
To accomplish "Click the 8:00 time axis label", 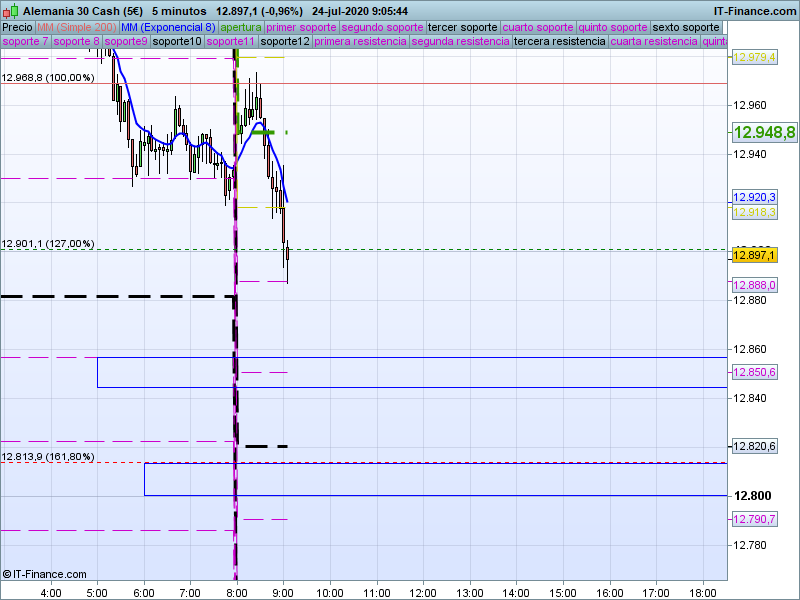I will pyautogui.click(x=237, y=593).
